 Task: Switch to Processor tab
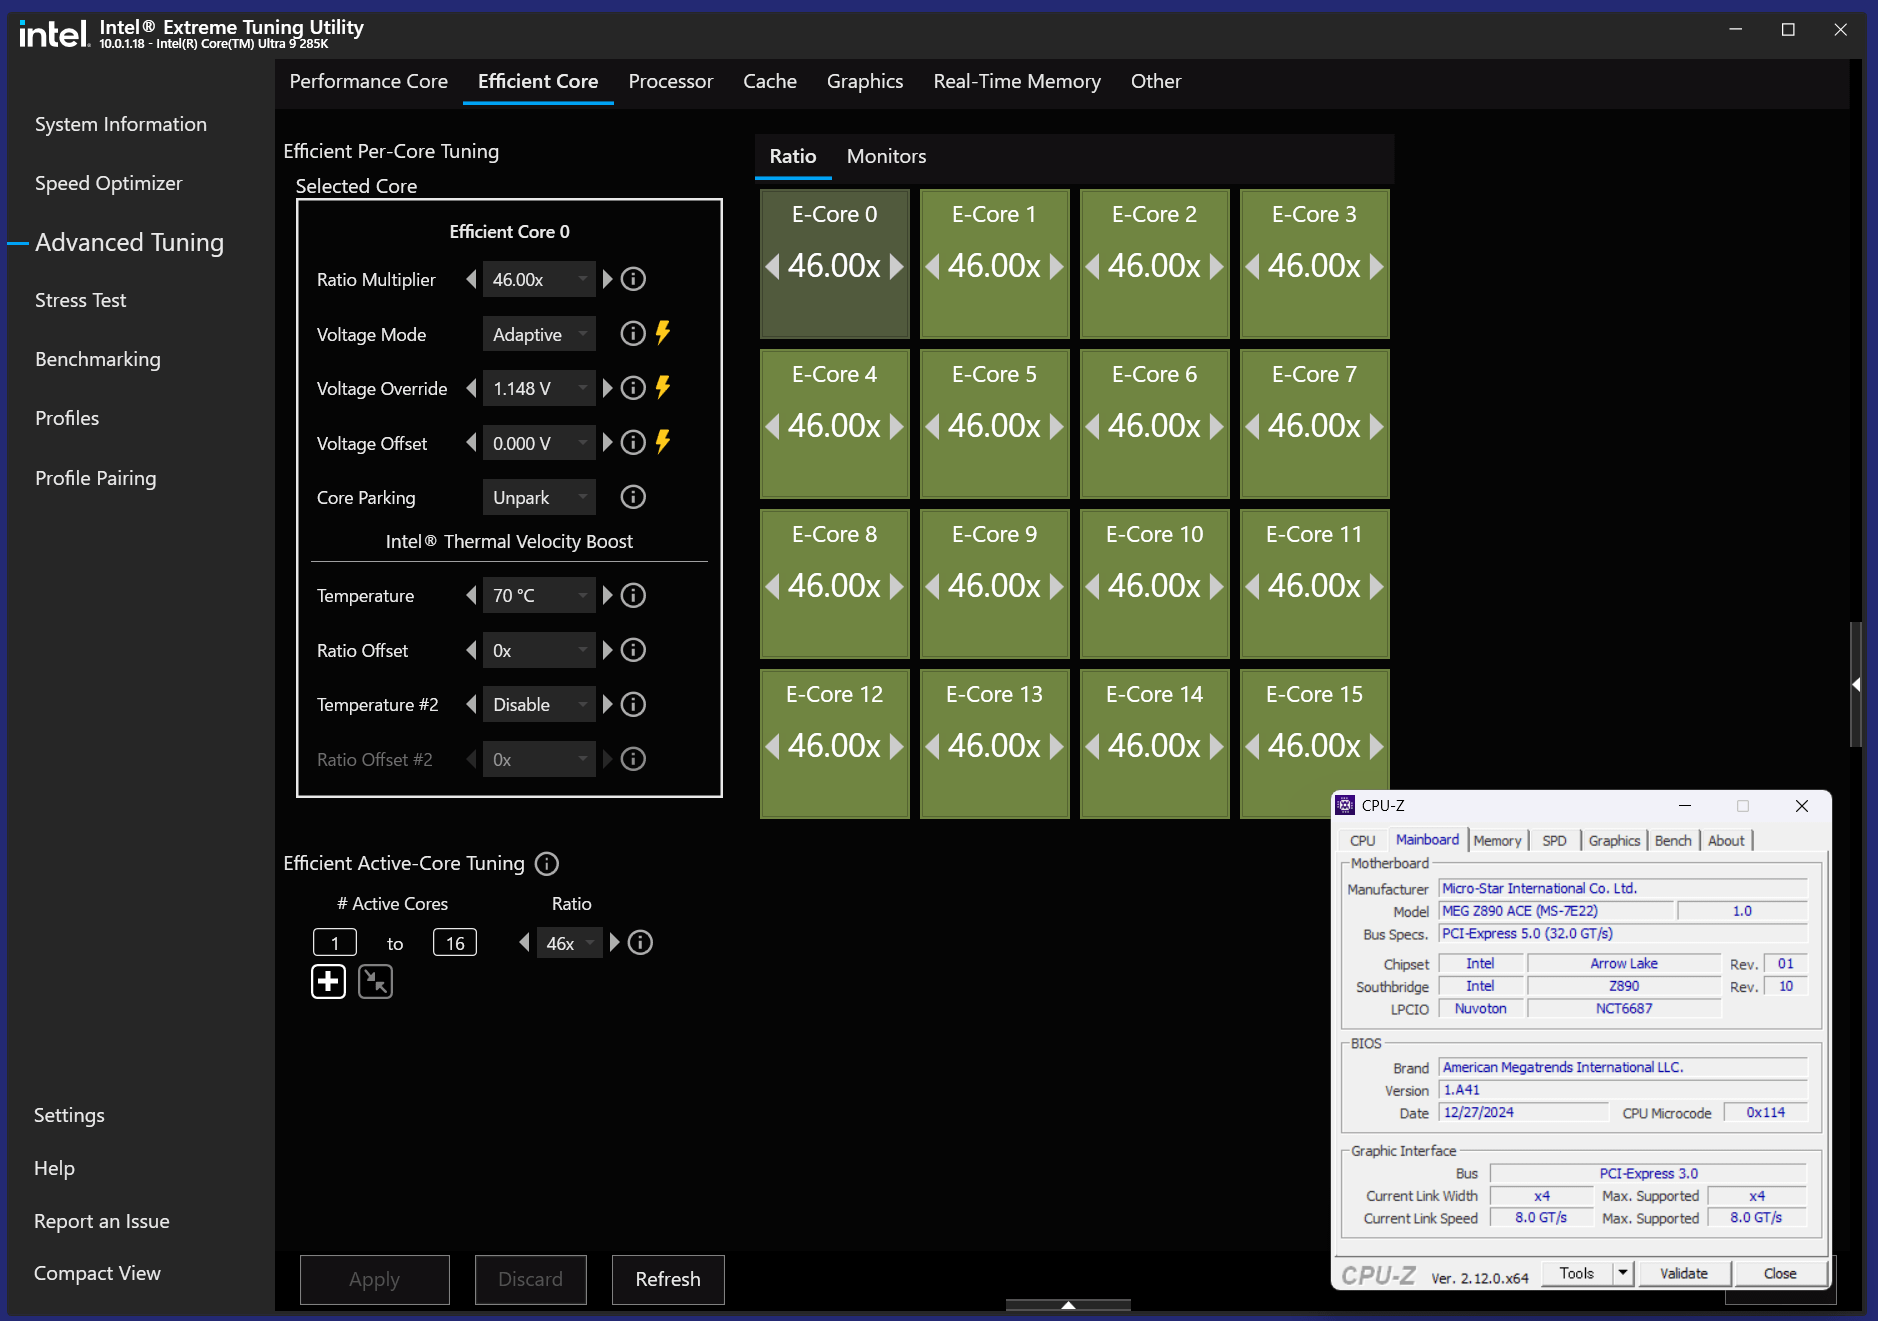[x=671, y=81]
